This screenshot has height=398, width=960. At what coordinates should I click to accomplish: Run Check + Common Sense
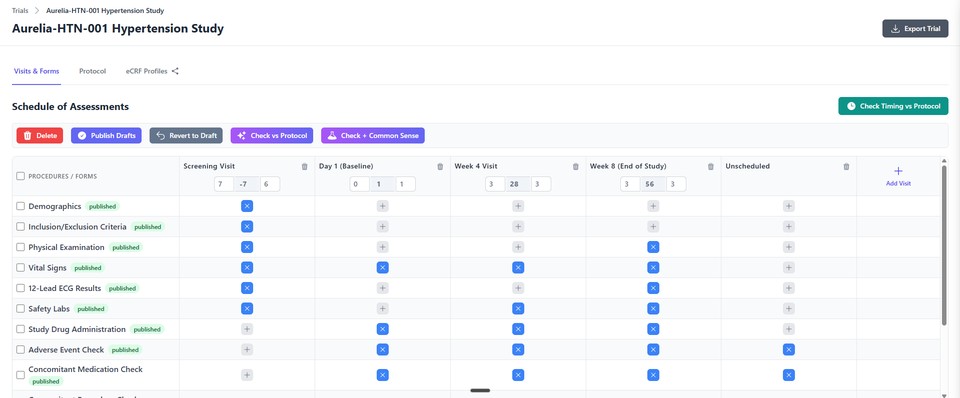373,135
